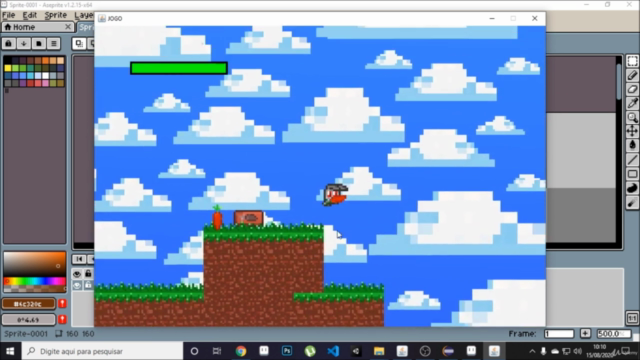Image resolution: width=640 pixels, height=360 pixels.
Task: Click background color warning red button
Action: (62, 320)
